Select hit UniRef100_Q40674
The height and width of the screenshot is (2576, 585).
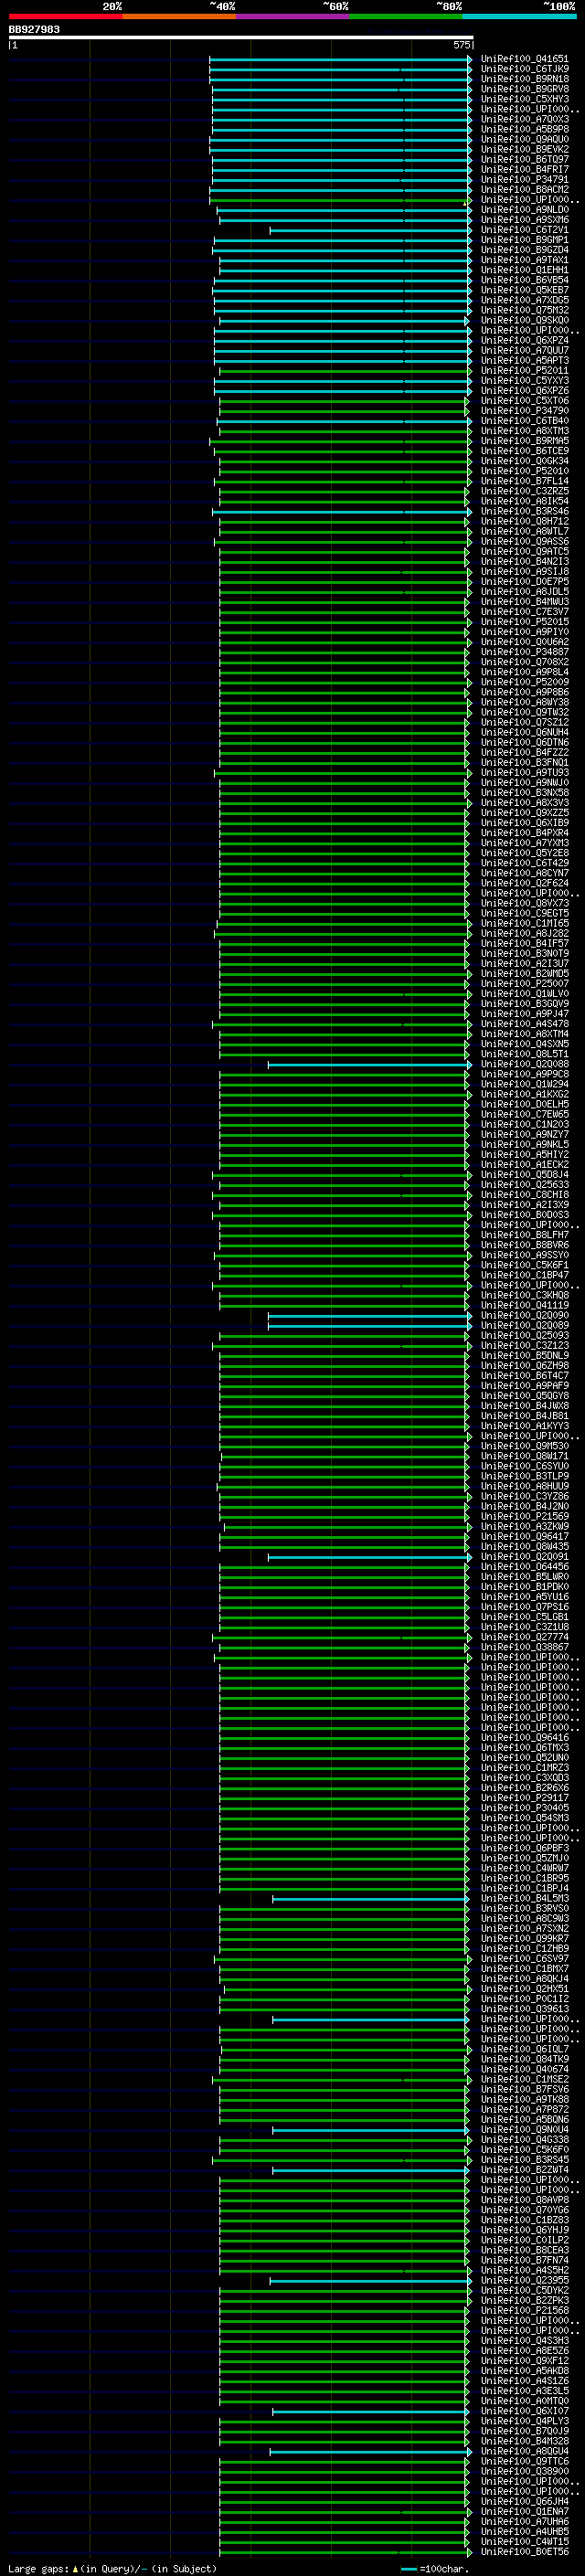[524, 2069]
